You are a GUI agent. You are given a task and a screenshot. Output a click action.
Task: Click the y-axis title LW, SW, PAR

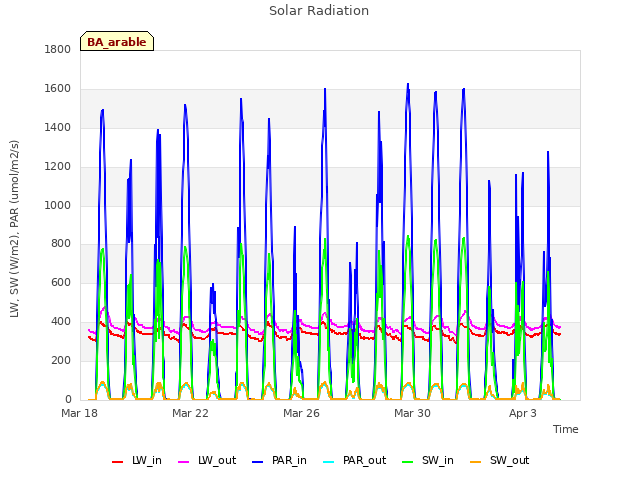point(14,229)
